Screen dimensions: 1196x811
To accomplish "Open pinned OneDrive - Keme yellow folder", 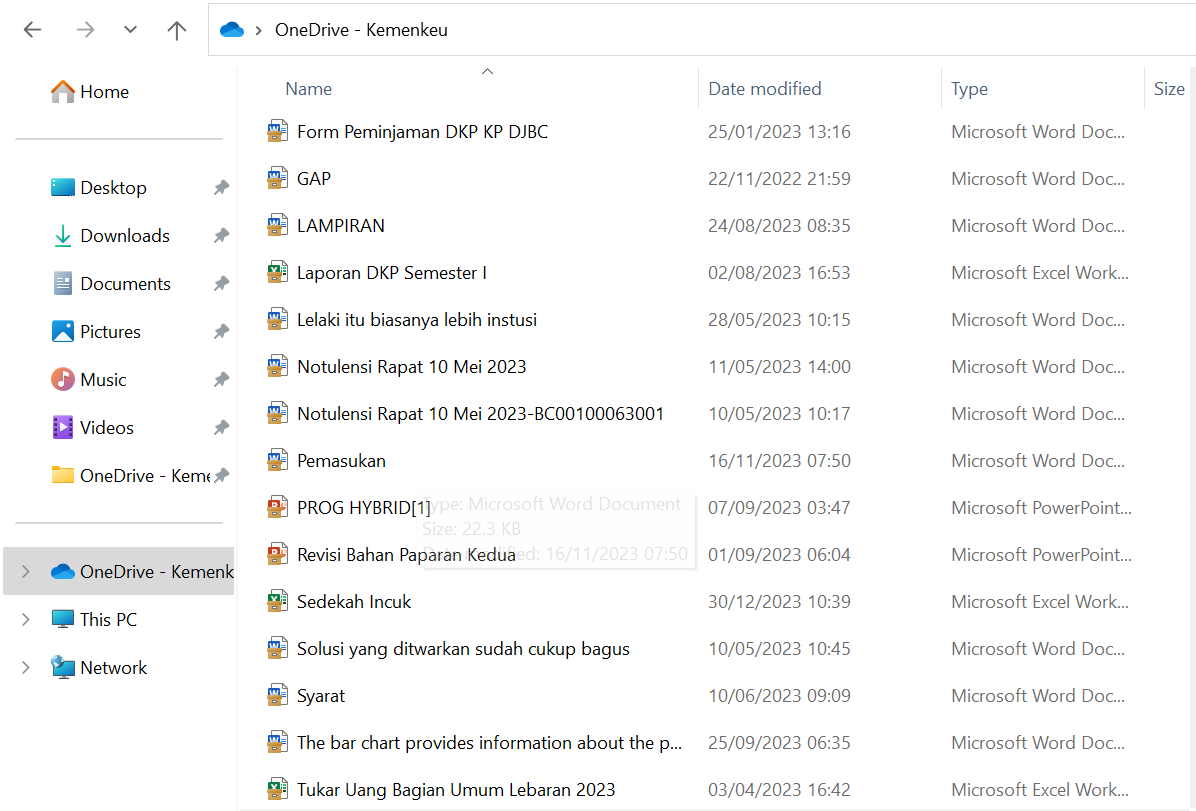I will coord(130,476).
